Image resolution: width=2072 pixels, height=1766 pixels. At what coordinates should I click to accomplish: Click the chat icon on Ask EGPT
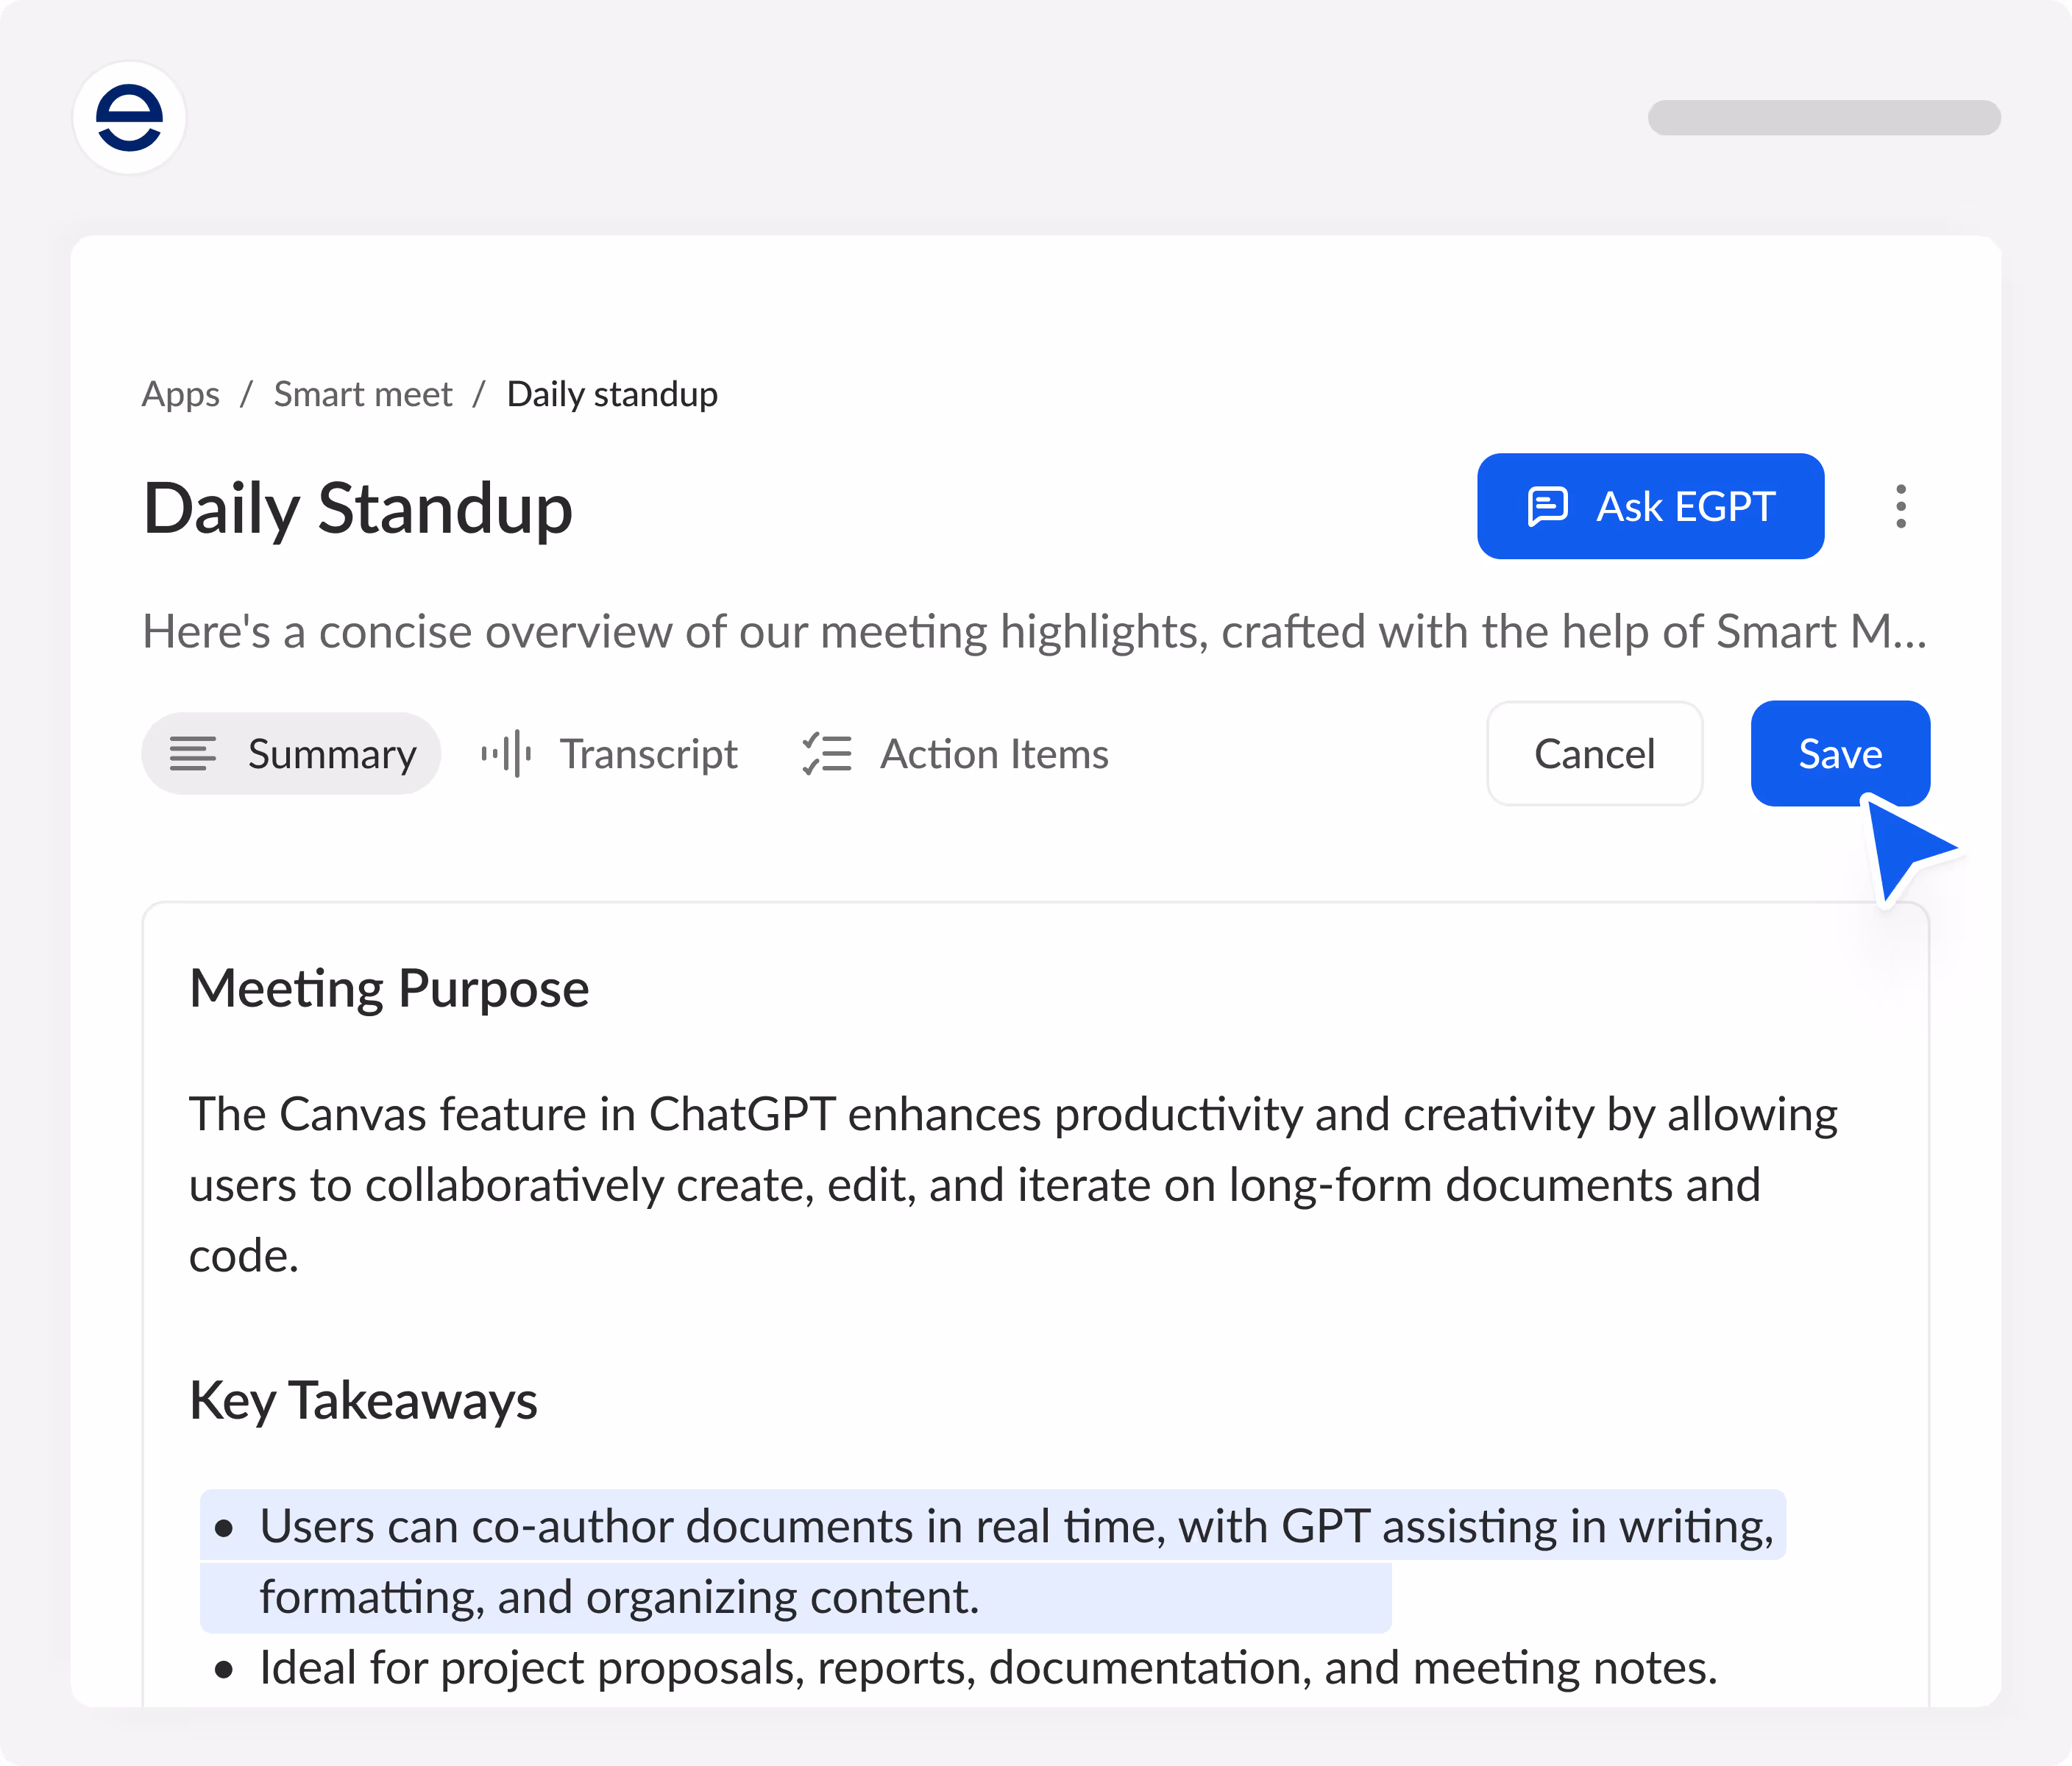1547,507
